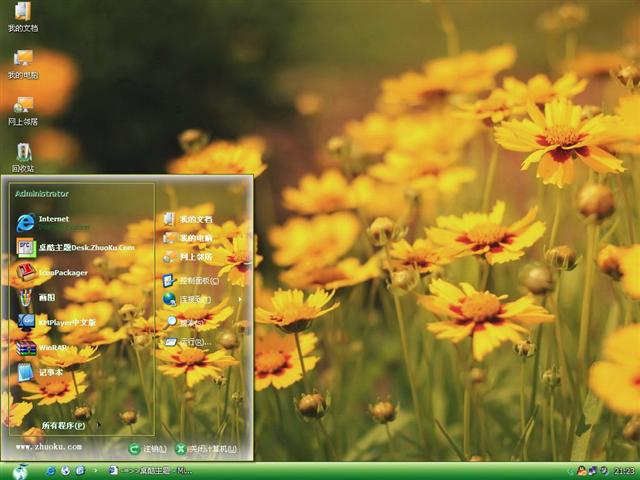Open 画图 paint program in Start menu
Image resolution: width=640 pixels, height=480 pixels.
click(36, 298)
